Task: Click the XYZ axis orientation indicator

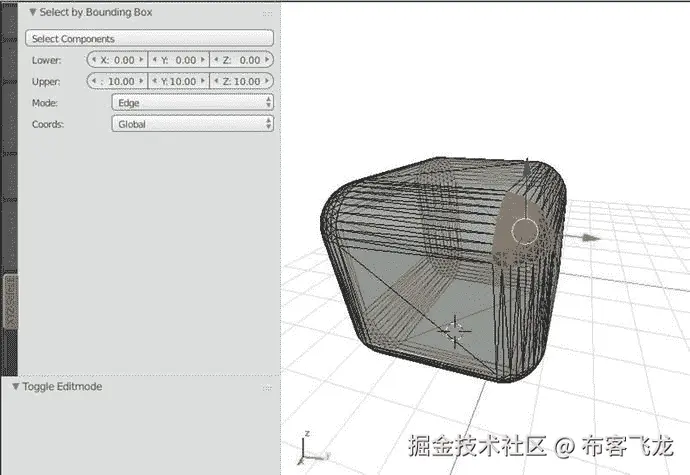Action: point(312,448)
